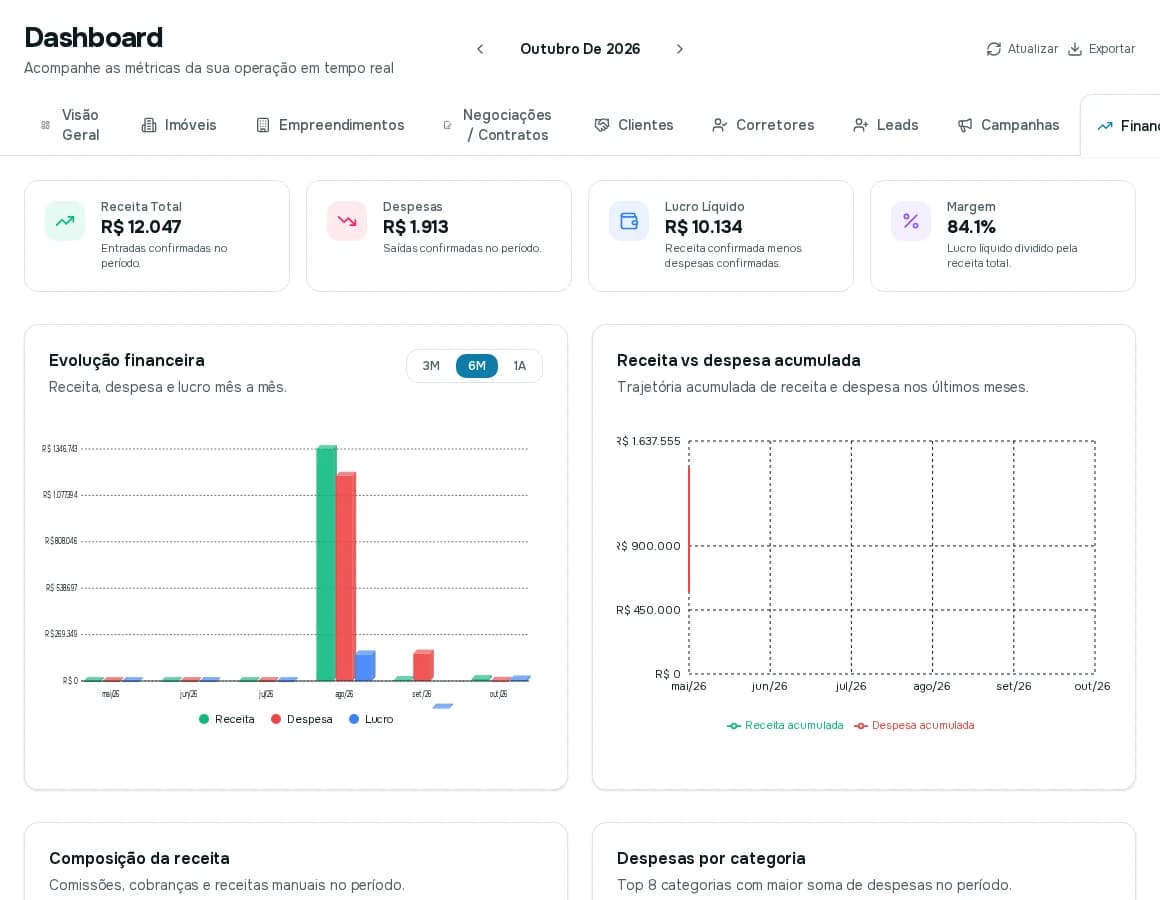Viewport: 1160px width, 900px height.
Task: Click the Campanhas megaphone icon
Action: coord(965,125)
